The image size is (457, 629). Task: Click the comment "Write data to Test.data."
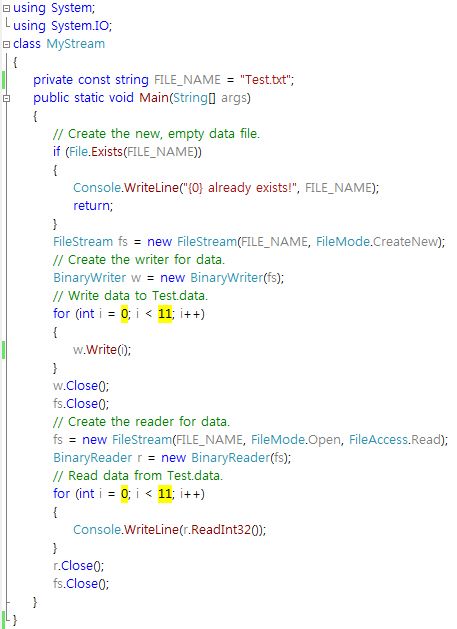pos(130,296)
